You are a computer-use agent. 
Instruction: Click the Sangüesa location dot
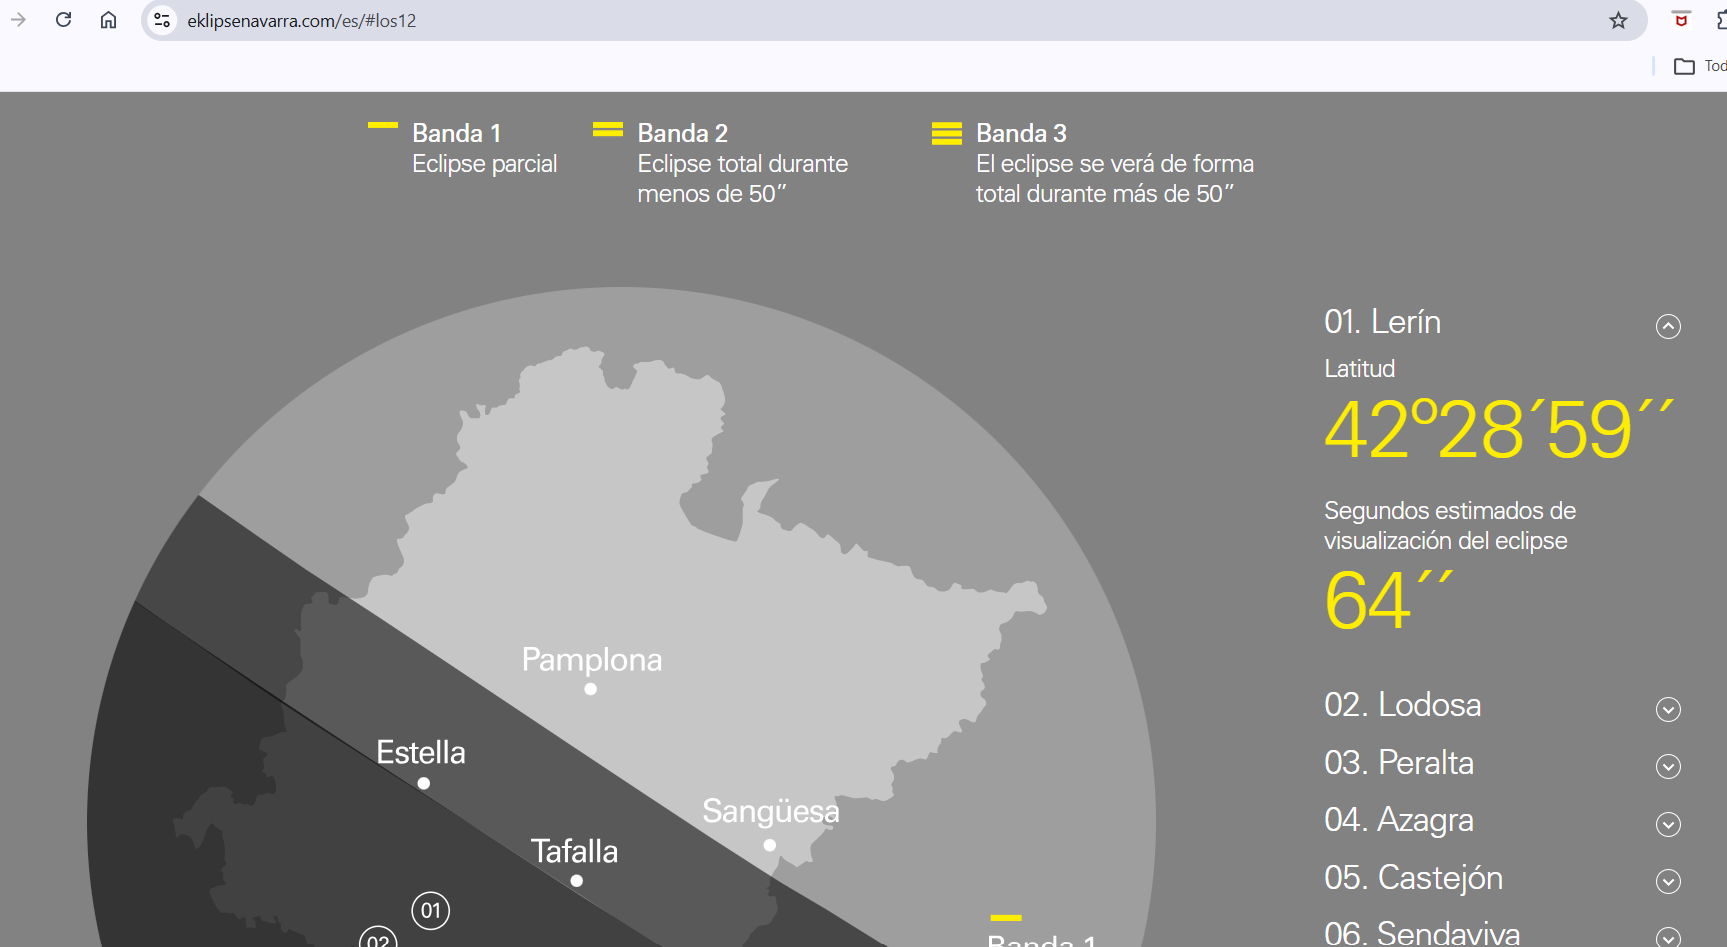(769, 845)
